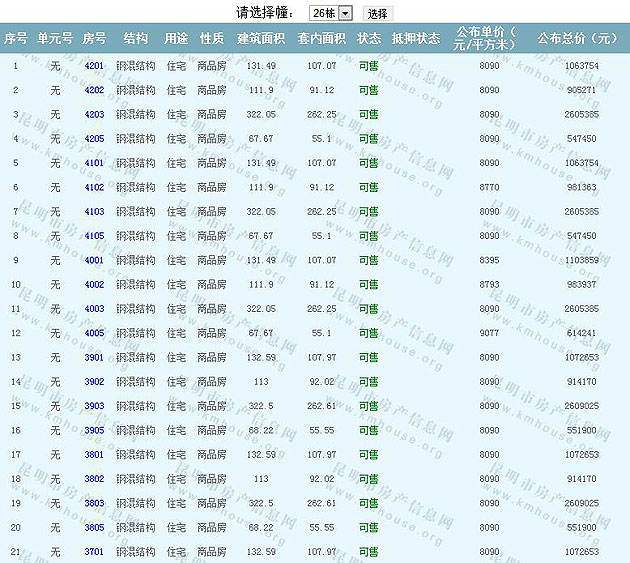Screen dimensions: 630x563
Task: Open room 4103 link
Action: point(94,212)
